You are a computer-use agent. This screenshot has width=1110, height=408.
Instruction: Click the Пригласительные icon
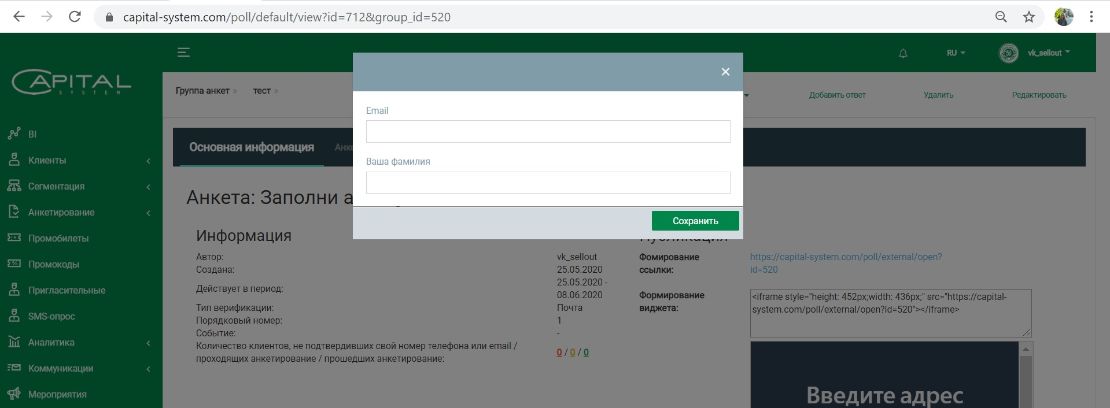tap(13, 290)
